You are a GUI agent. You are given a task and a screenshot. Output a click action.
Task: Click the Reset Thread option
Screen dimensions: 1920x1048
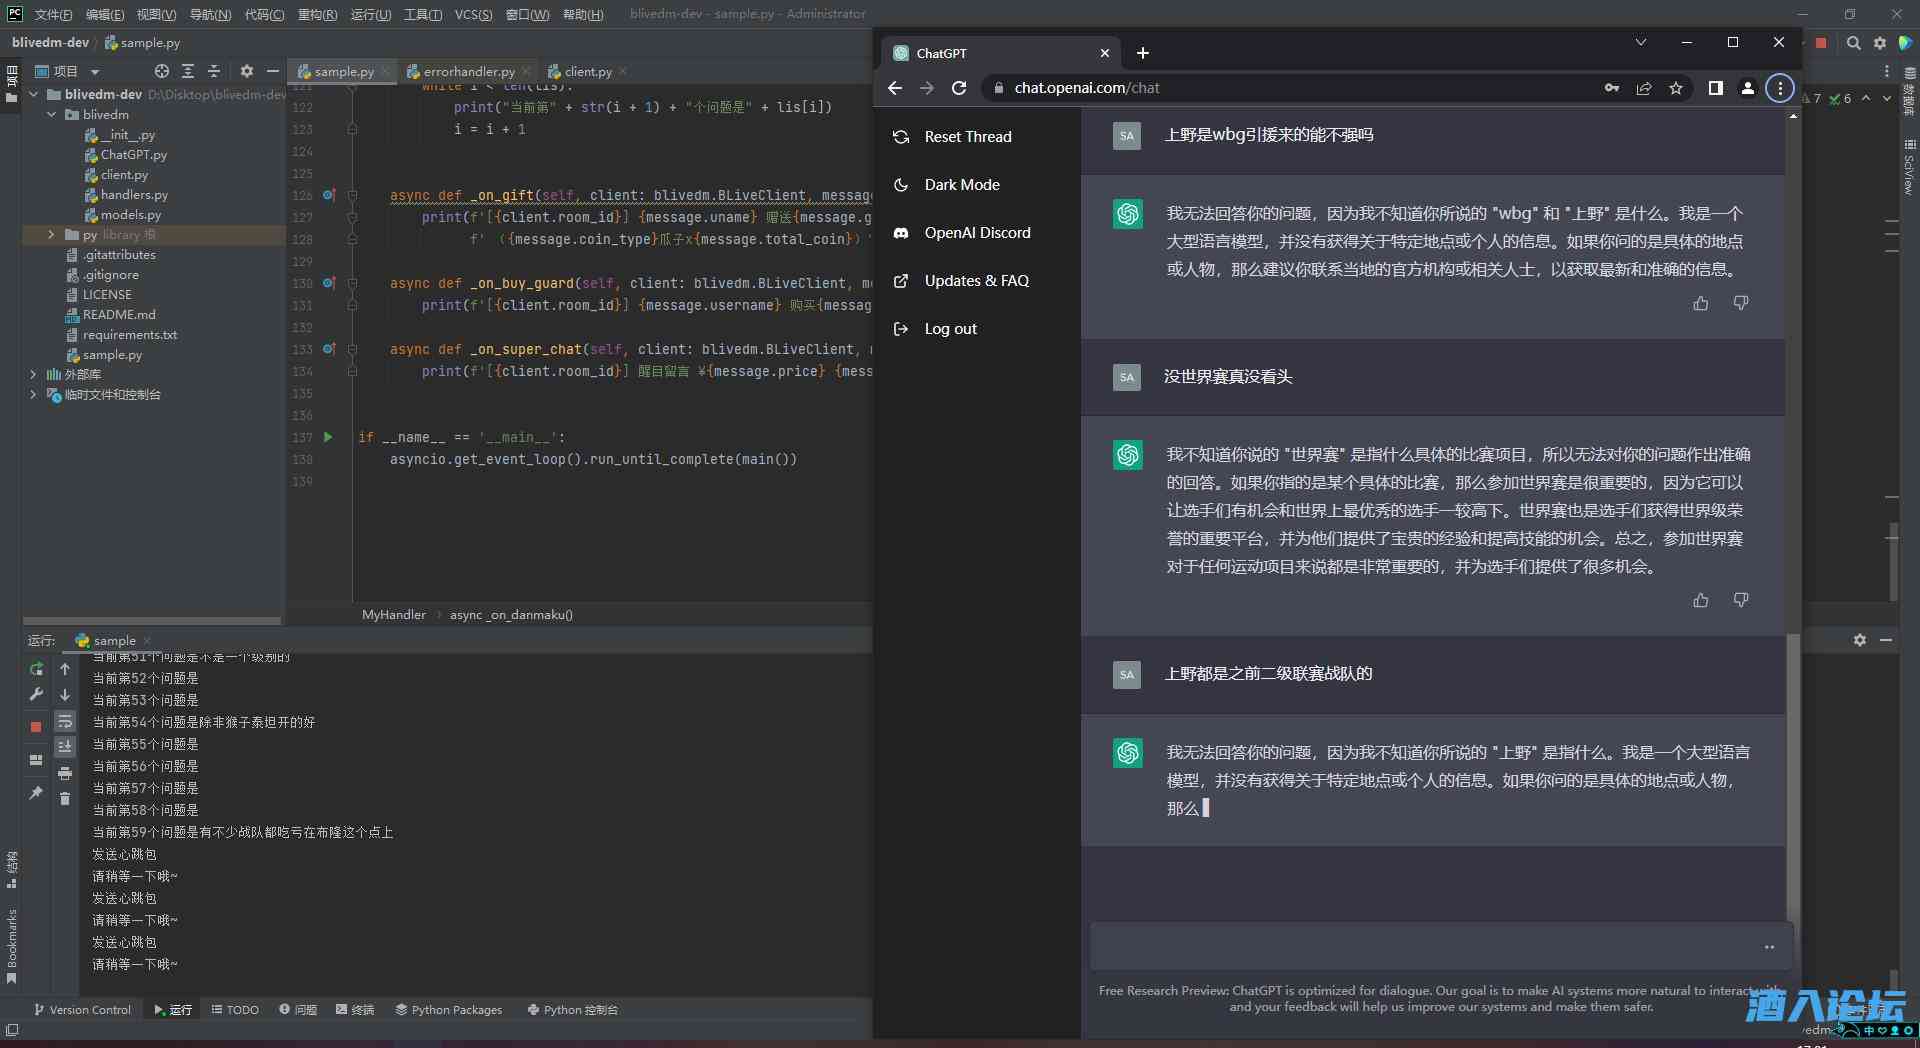pos(966,137)
